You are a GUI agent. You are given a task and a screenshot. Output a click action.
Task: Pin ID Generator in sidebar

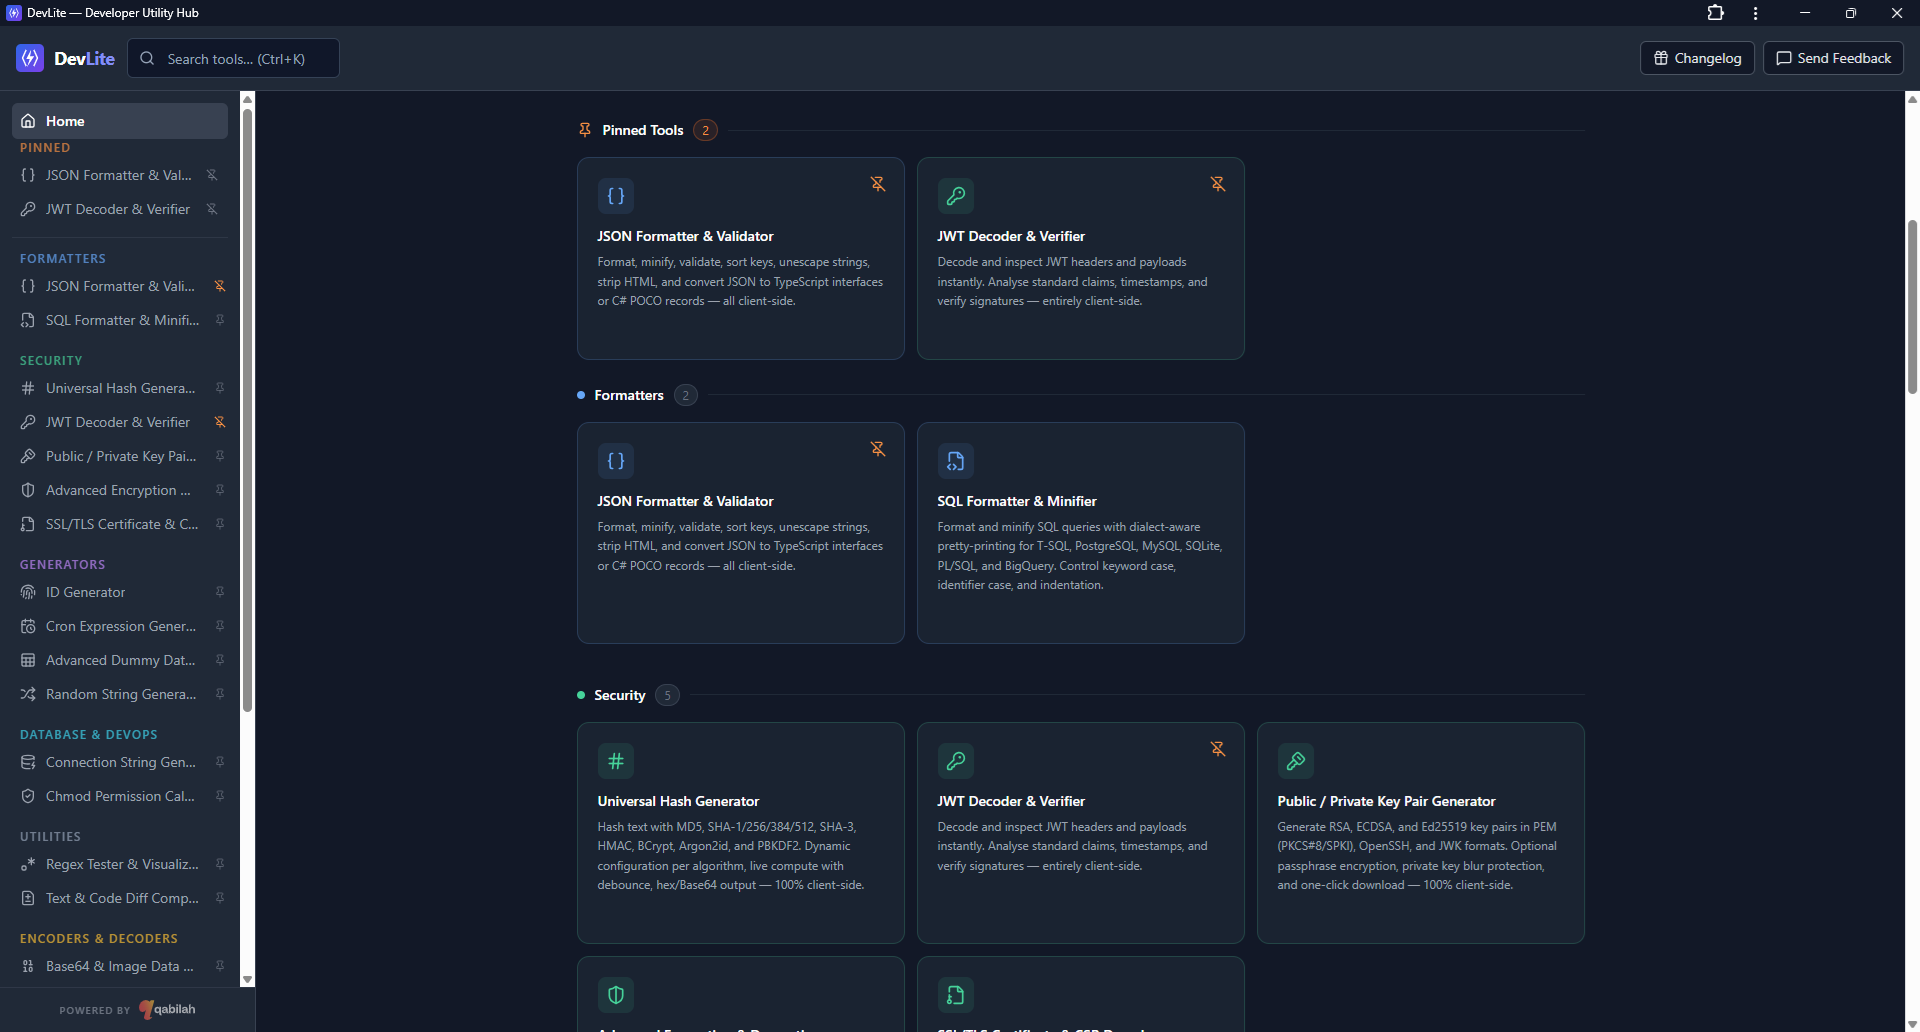pyautogui.click(x=220, y=592)
